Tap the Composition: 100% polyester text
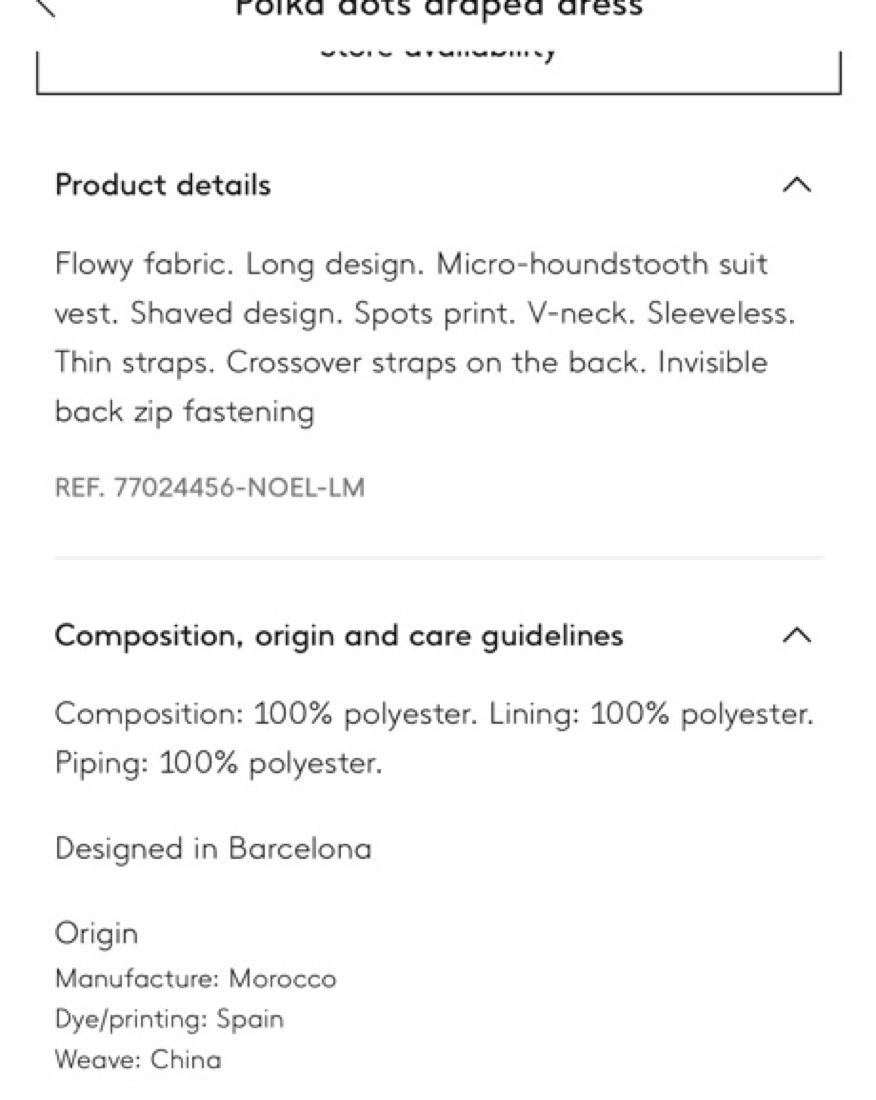This screenshot has width=876, height=1100. (266, 714)
